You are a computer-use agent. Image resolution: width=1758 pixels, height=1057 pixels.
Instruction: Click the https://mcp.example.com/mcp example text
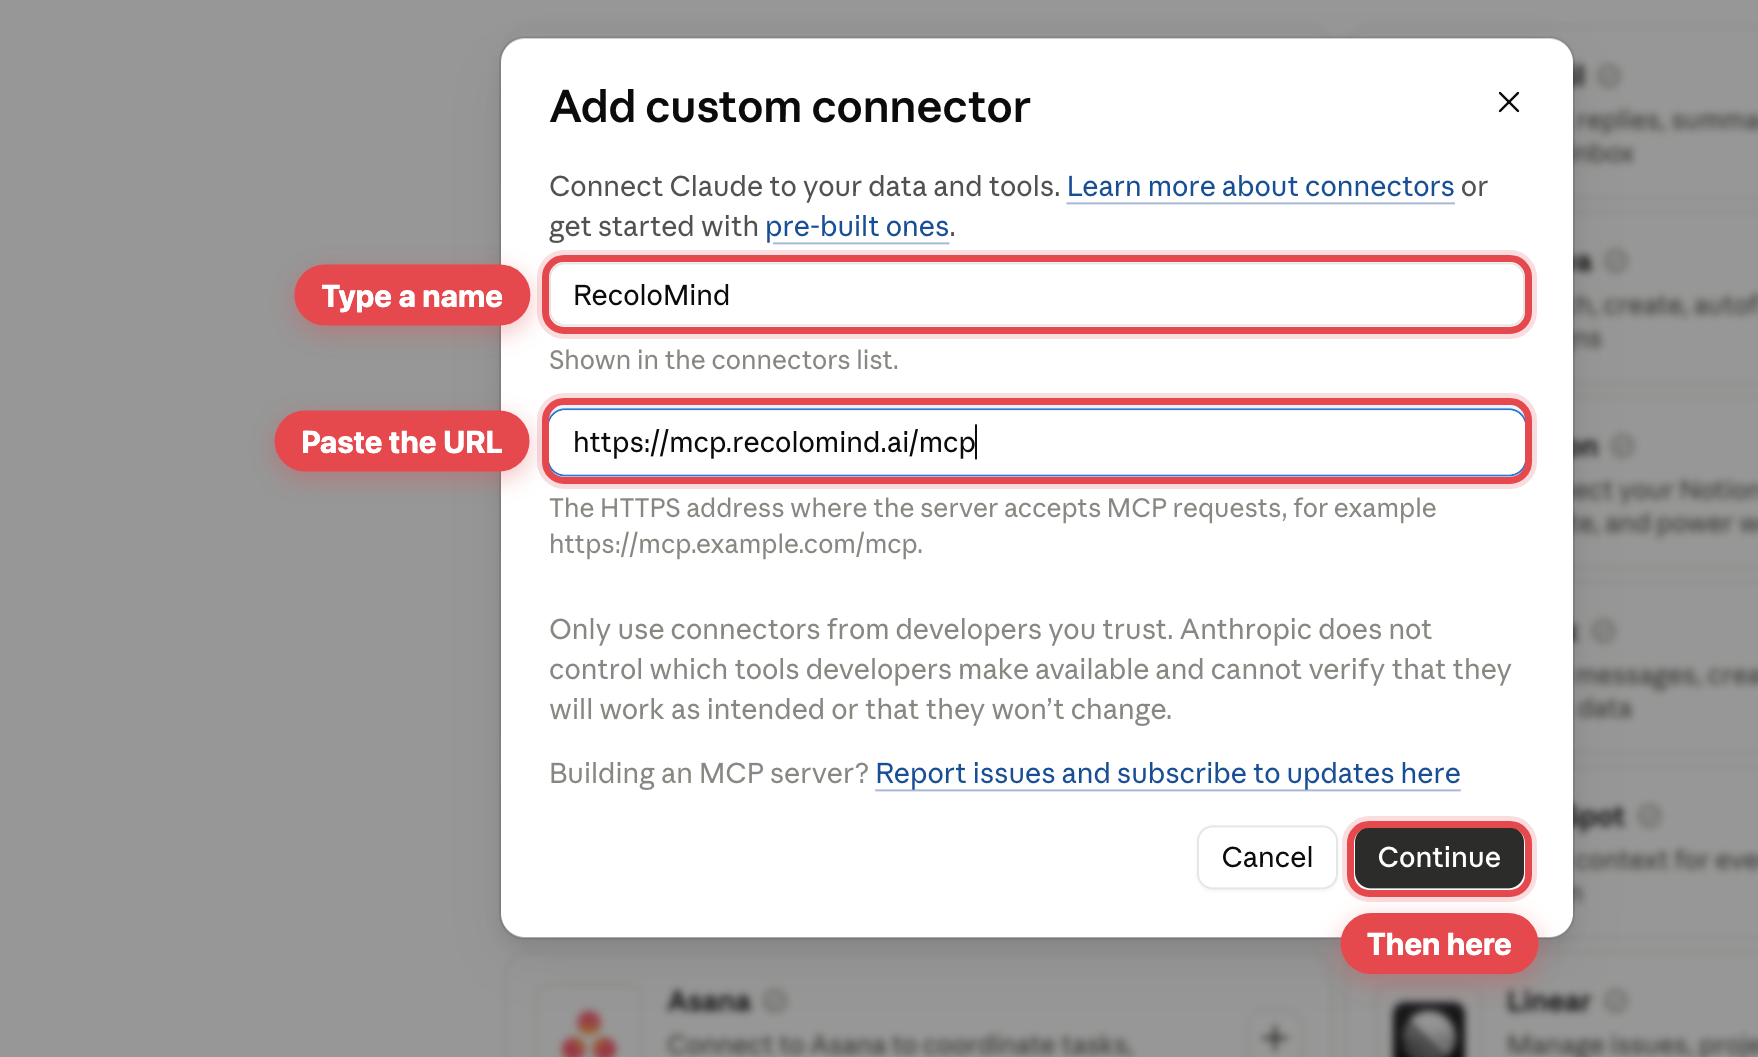point(735,545)
